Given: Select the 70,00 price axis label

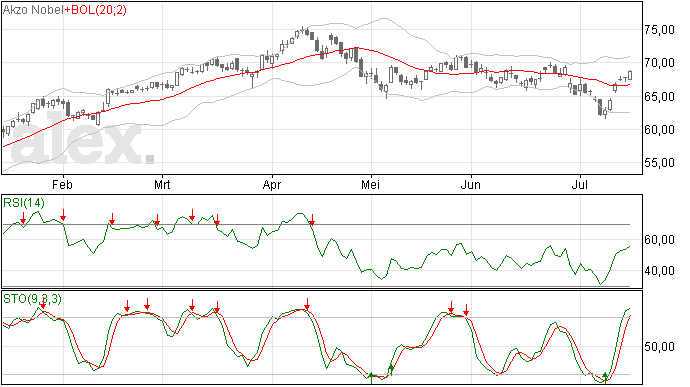Looking at the screenshot, I should (660, 63).
